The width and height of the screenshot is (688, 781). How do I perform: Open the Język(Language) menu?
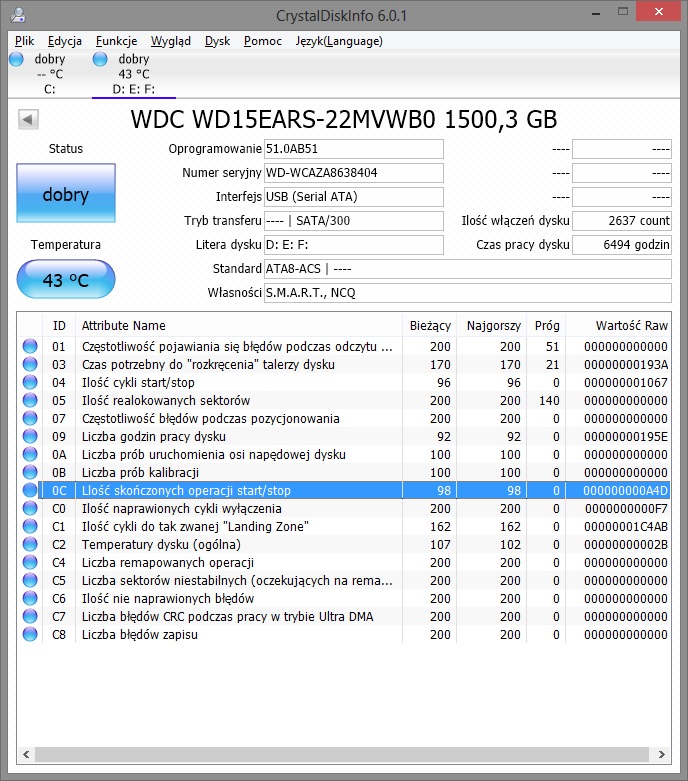click(339, 41)
